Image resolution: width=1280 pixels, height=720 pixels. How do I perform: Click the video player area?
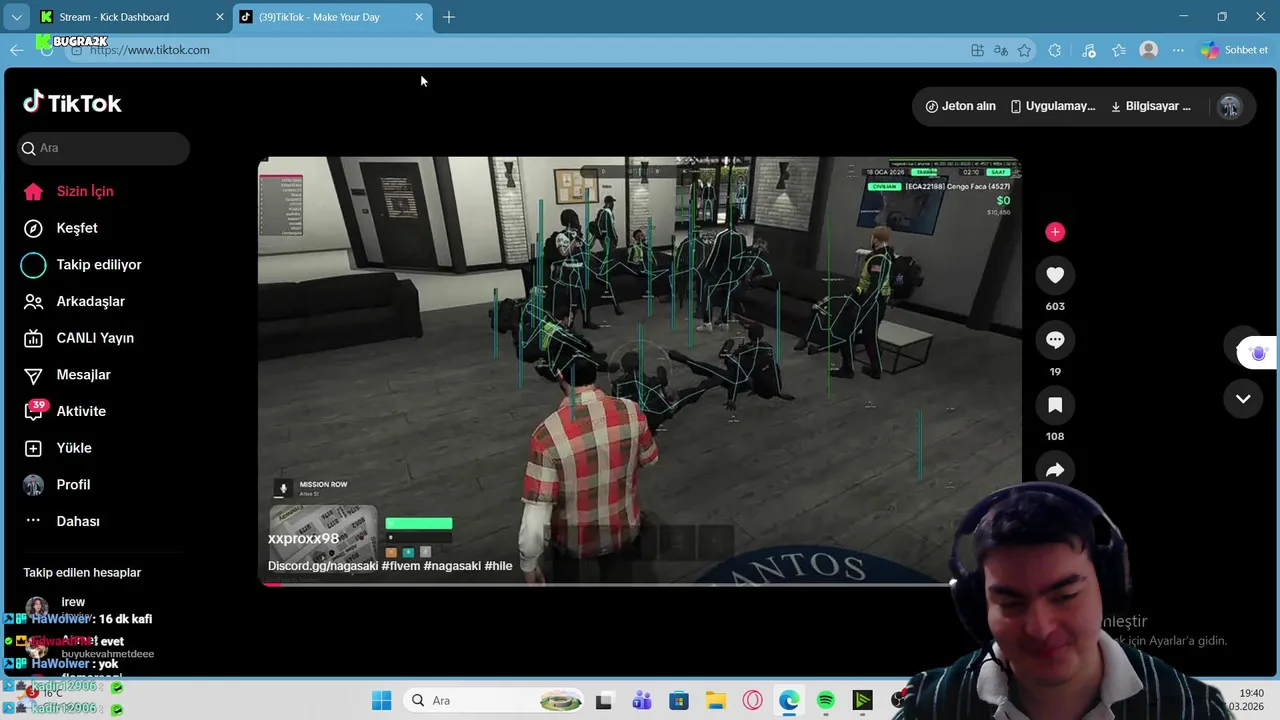(x=640, y=370)
